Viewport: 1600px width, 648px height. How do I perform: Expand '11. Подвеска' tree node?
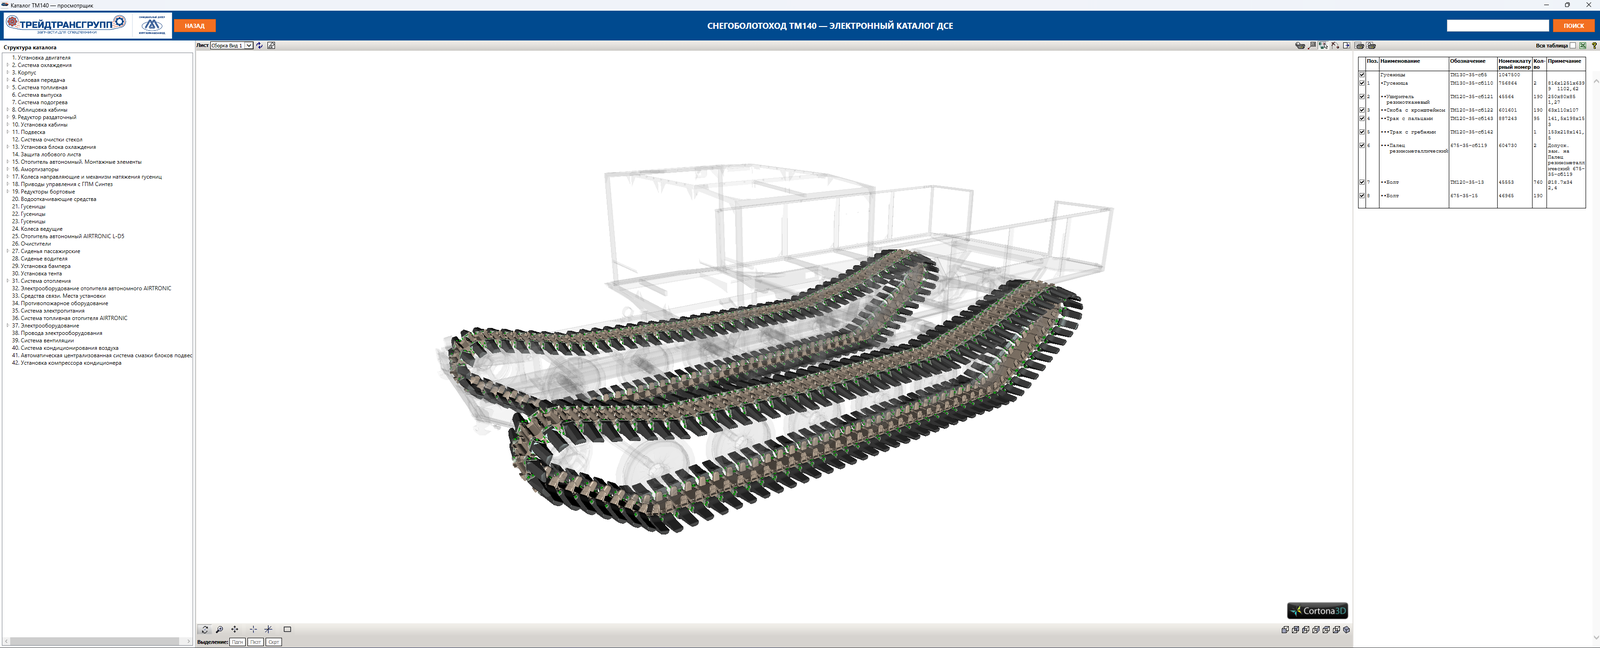7,132
